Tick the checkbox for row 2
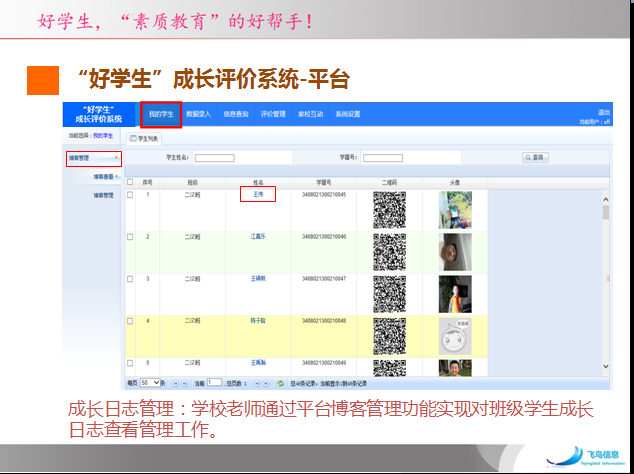634x474 pixels. coord(130,237)
